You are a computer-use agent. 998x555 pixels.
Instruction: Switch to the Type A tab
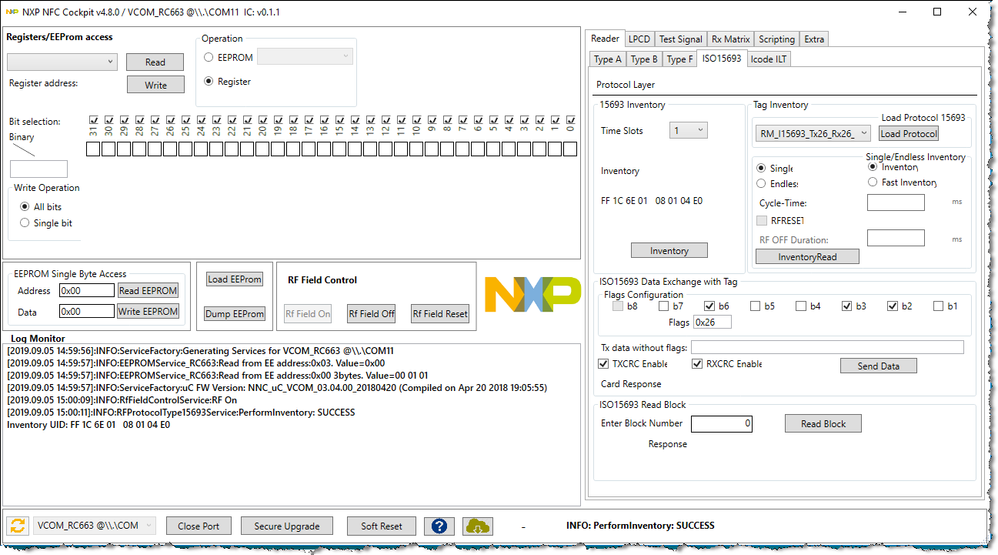(607, 59)
